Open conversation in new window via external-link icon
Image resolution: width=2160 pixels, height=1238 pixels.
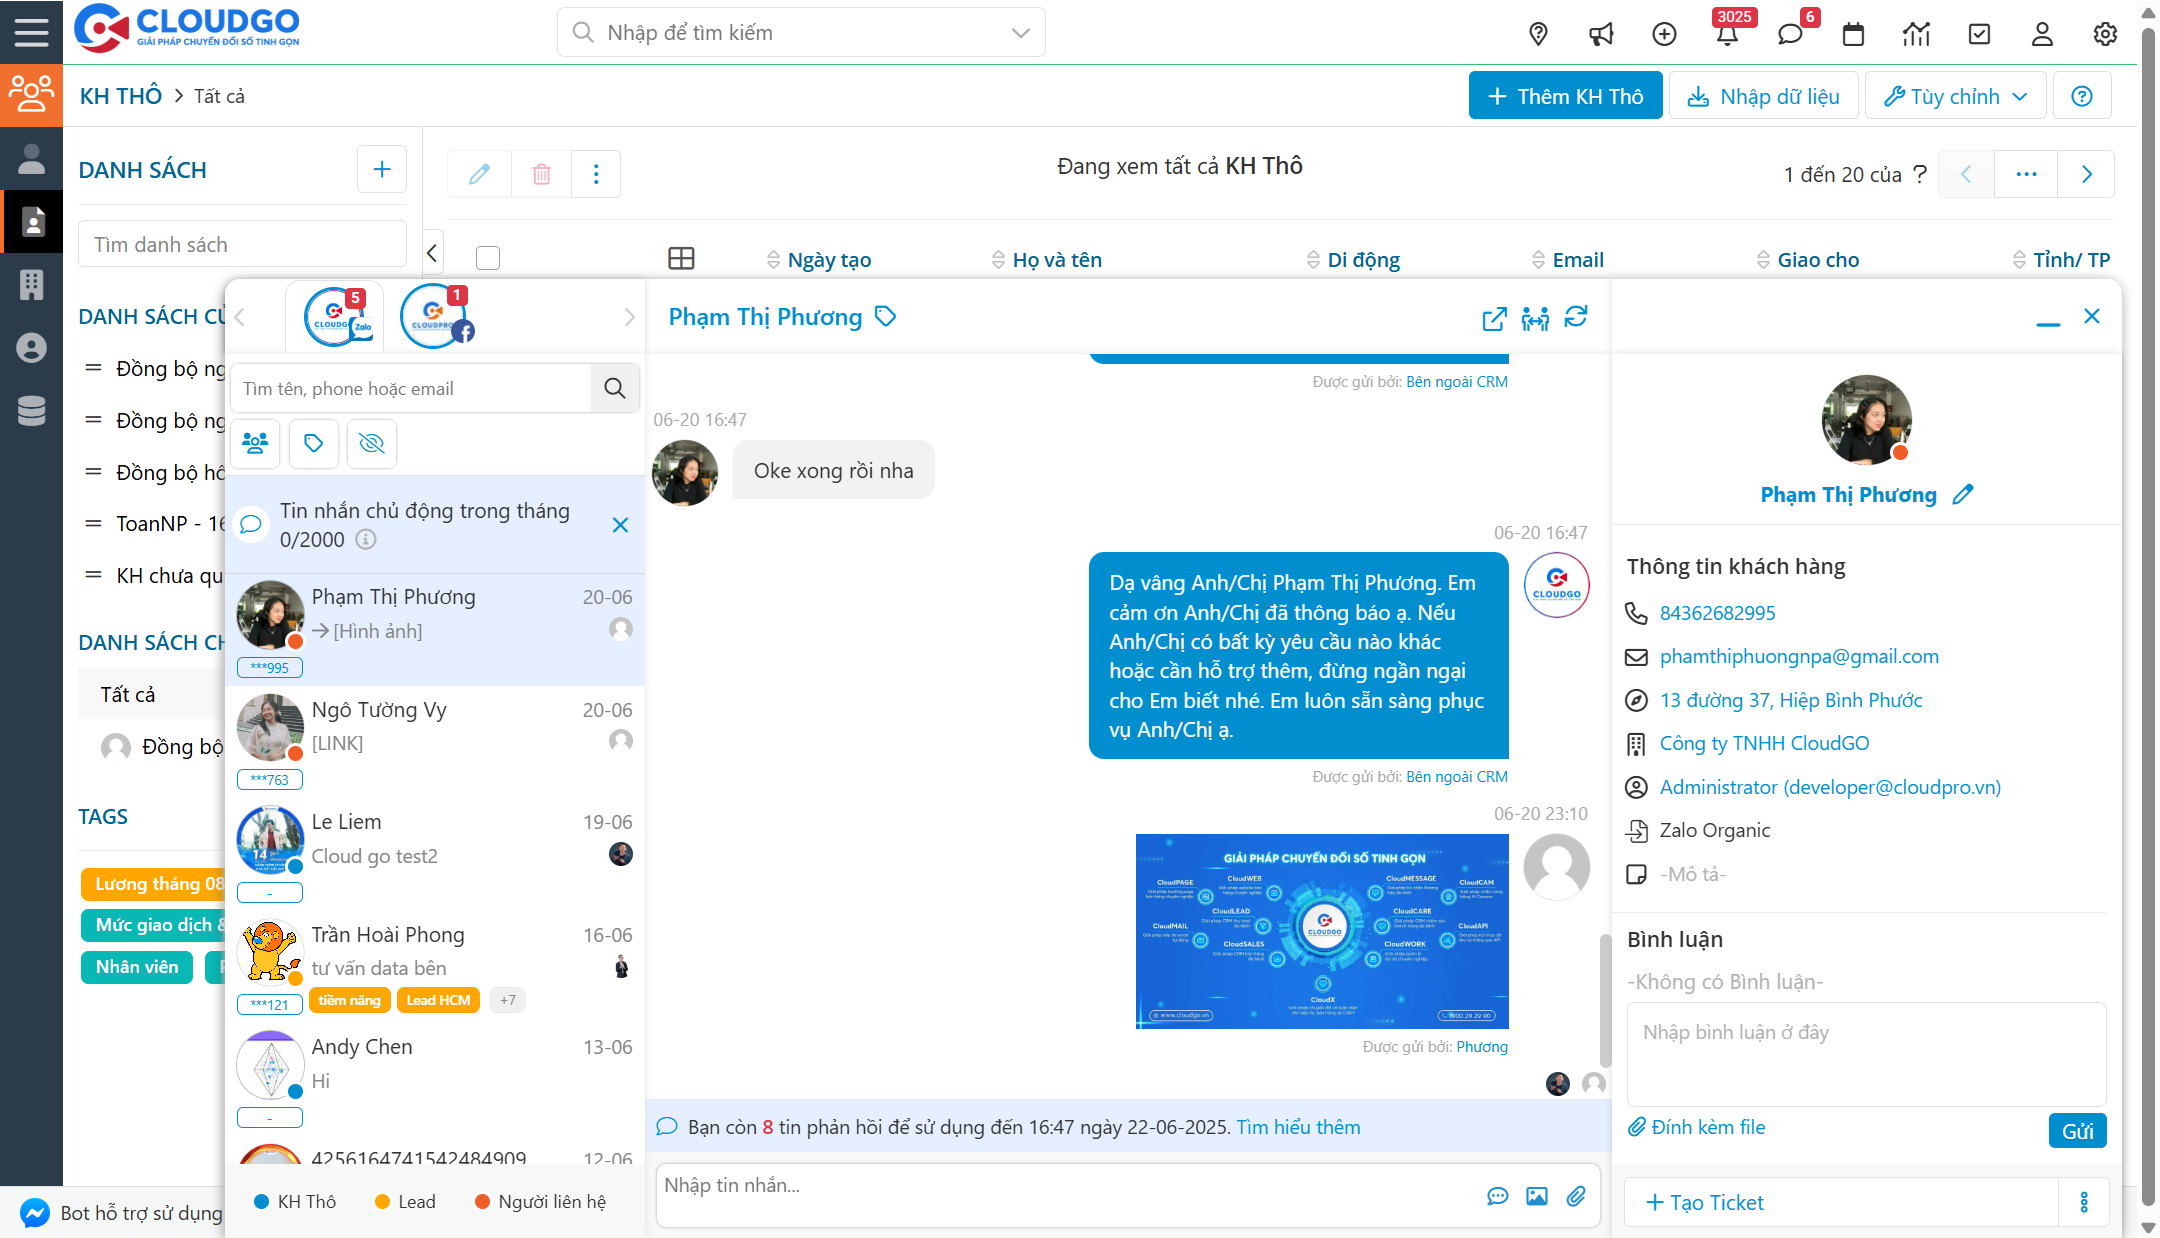(1494, 319)
